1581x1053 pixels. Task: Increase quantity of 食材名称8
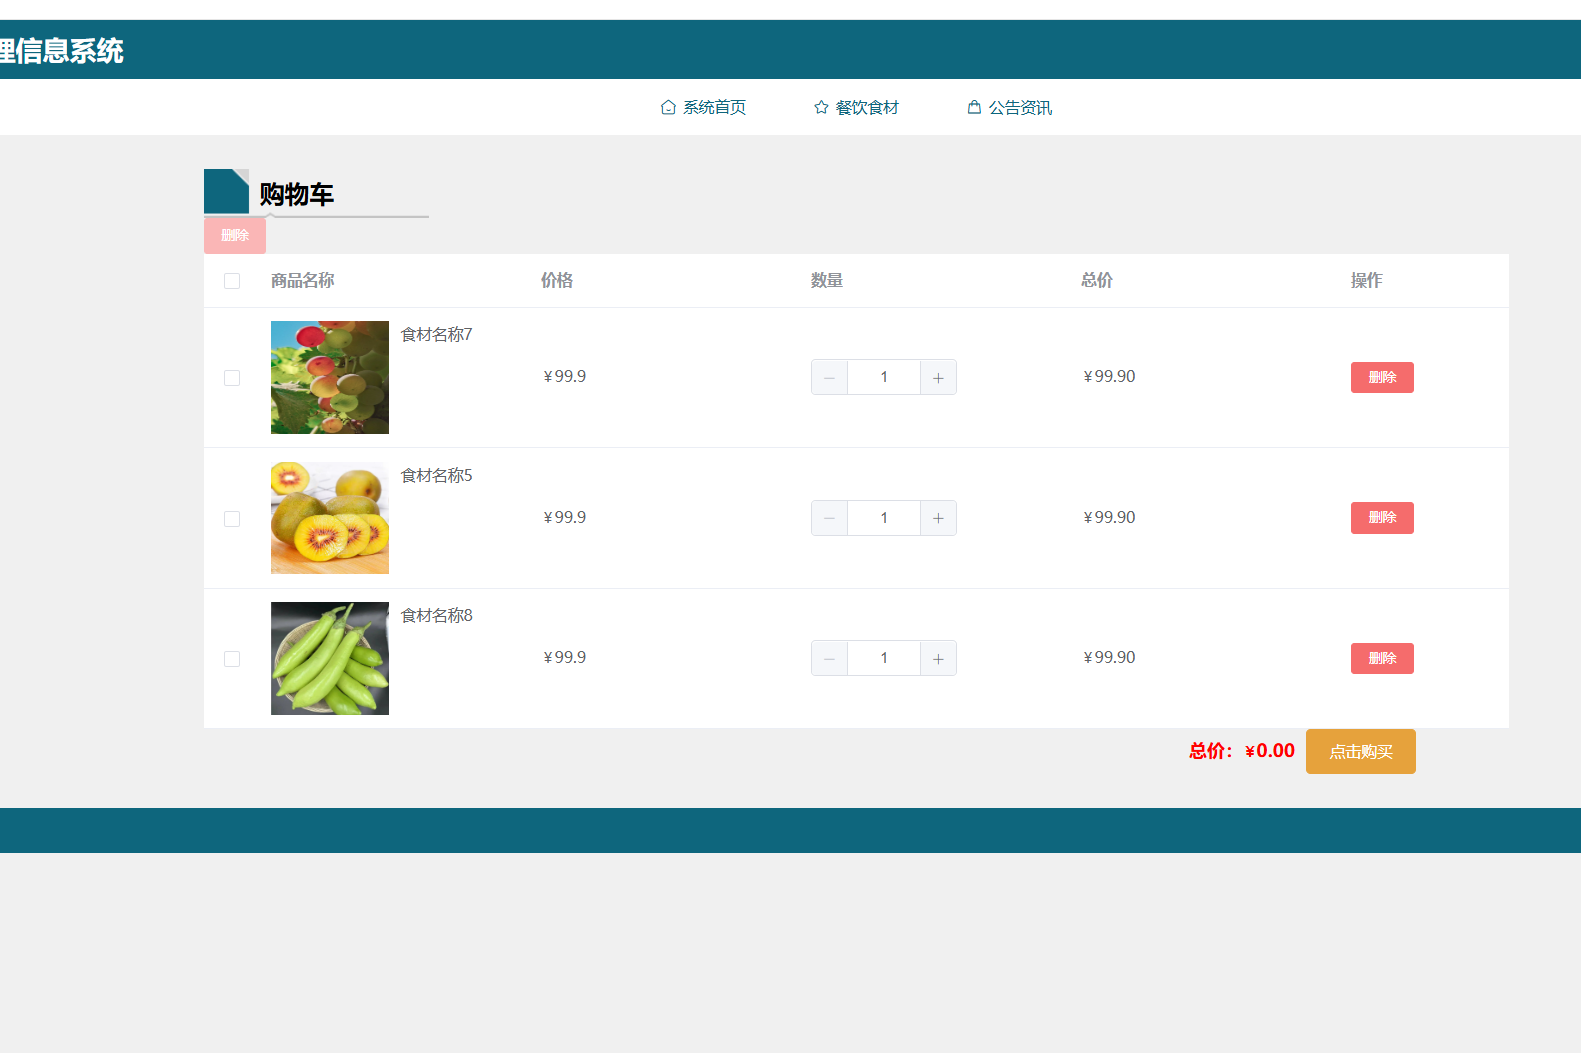[x=938, y=658]
